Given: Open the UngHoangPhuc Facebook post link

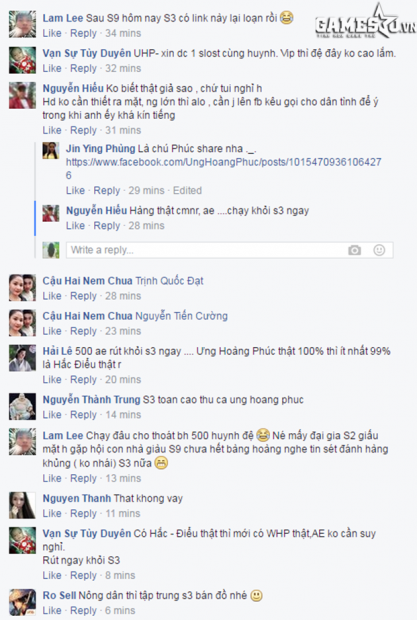Looking at the screenshot, I should 223,168.
